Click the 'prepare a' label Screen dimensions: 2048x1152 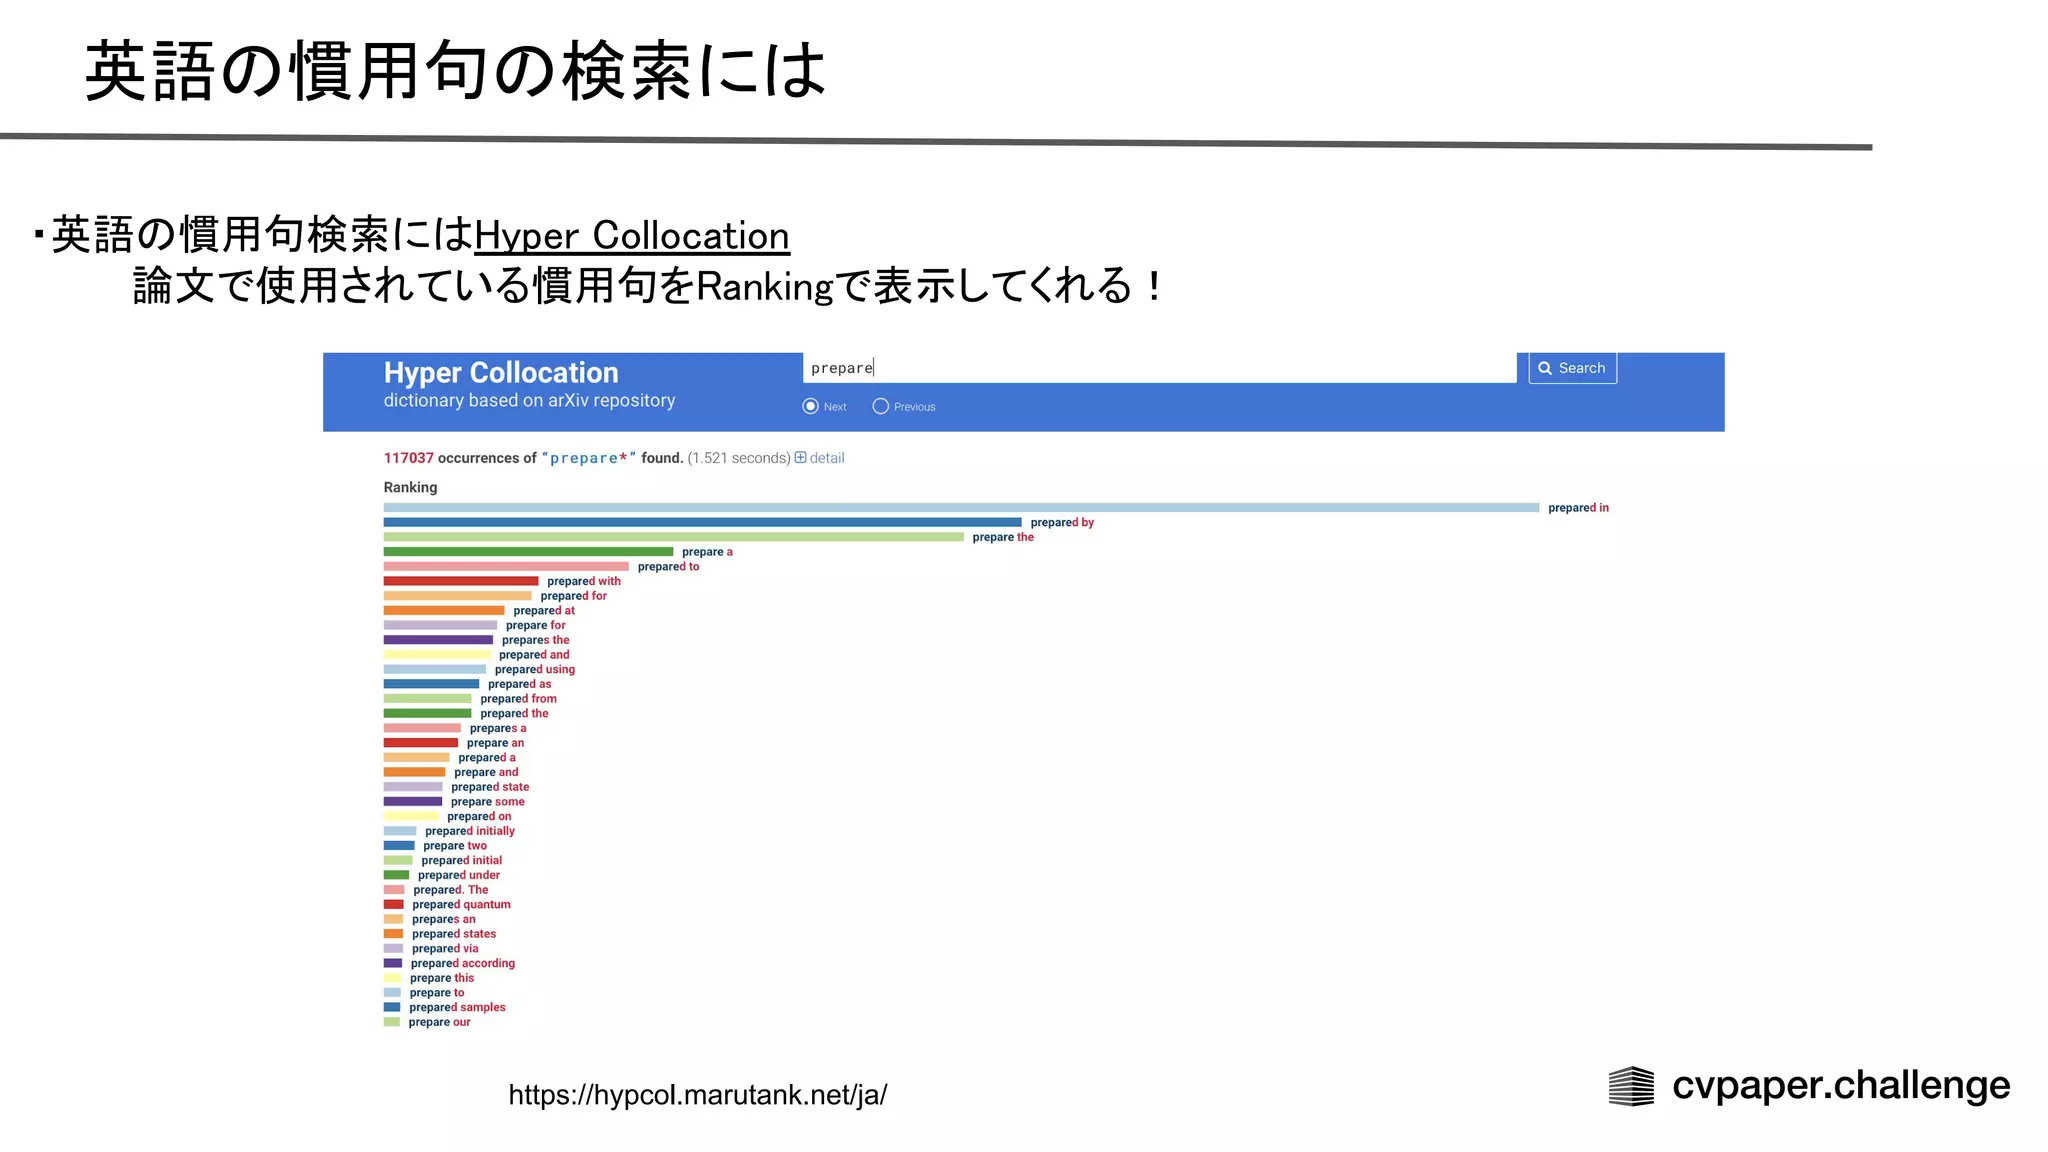pyautogui.click(x=707, y=552)
